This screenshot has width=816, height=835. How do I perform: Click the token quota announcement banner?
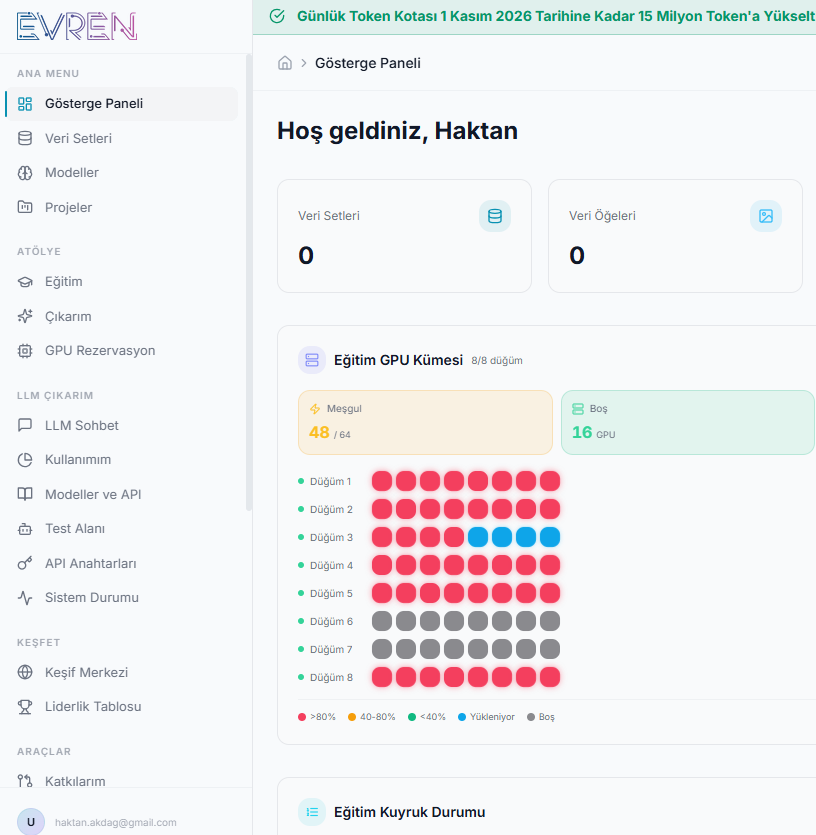coord(534,17)
